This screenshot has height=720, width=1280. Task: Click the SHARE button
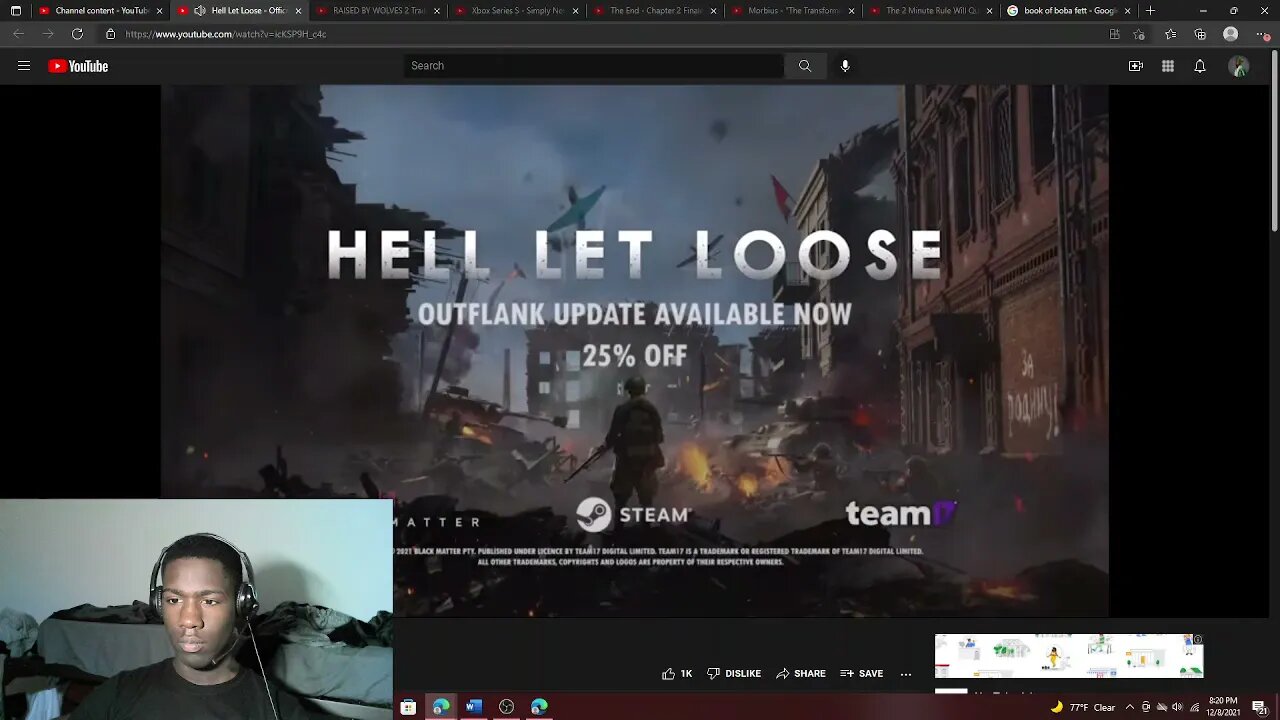click(801, 674)
